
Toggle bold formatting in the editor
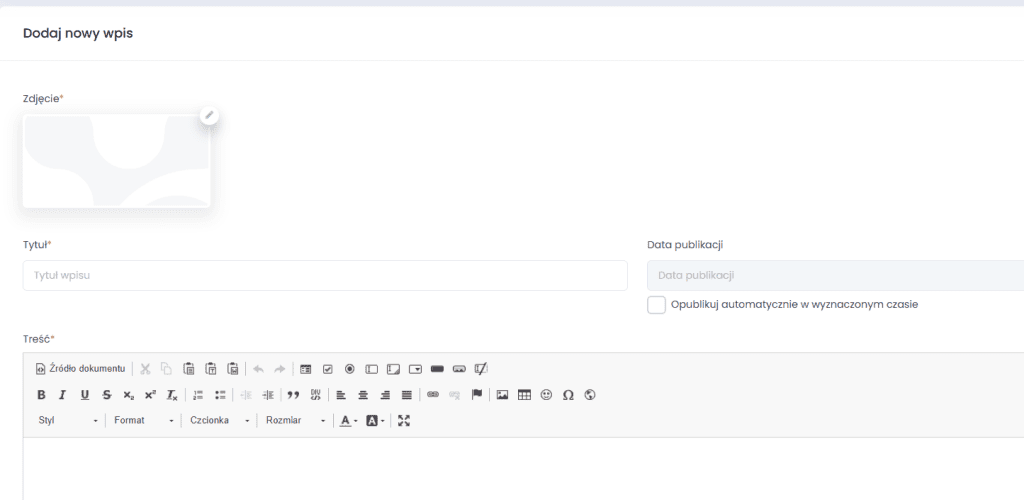tap(41, 395)
